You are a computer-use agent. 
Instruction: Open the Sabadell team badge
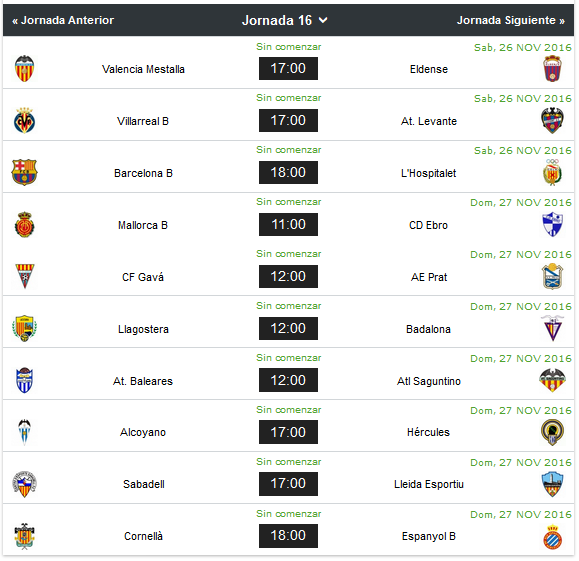click(x=24, y=484)
